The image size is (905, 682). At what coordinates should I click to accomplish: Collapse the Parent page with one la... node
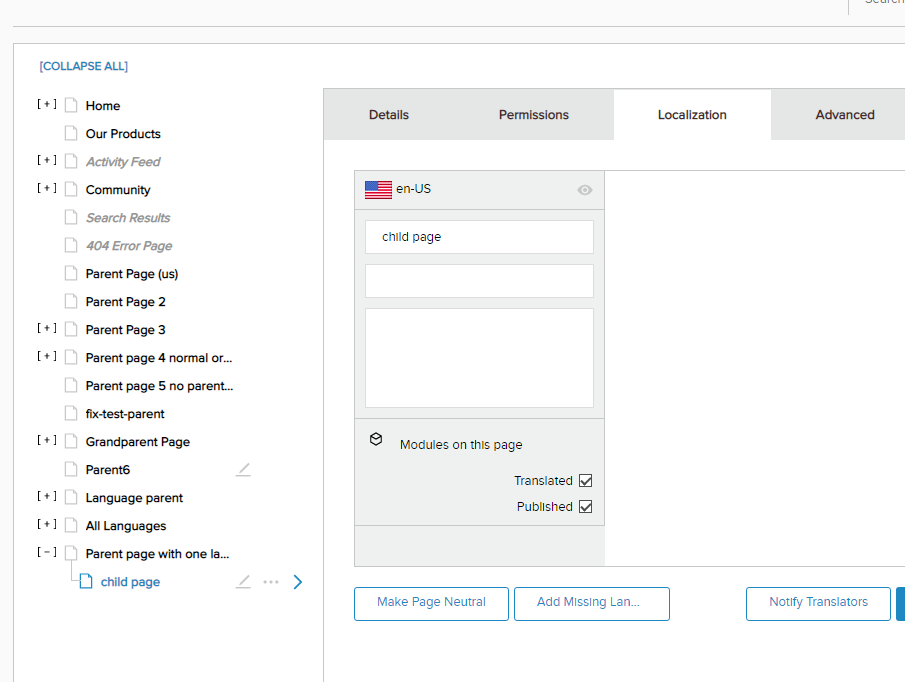click(46, 553)
